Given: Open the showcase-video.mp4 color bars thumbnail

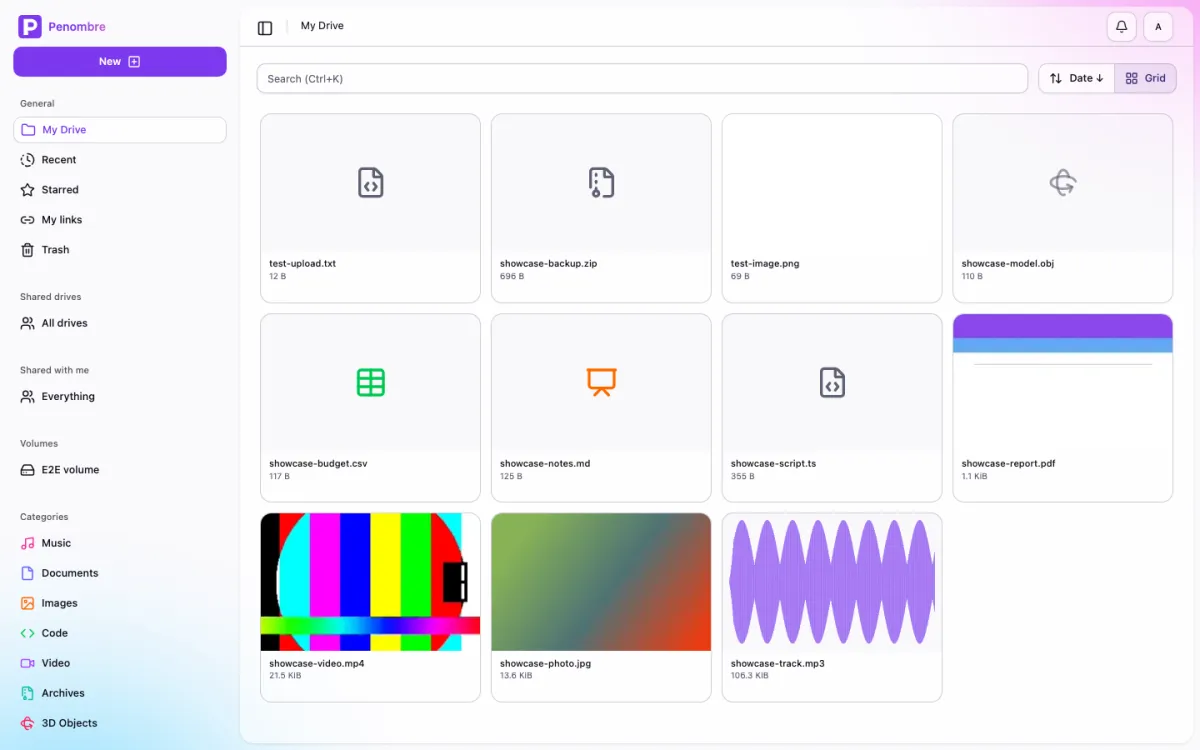Looking at the screenshot, I should point(371,582).
